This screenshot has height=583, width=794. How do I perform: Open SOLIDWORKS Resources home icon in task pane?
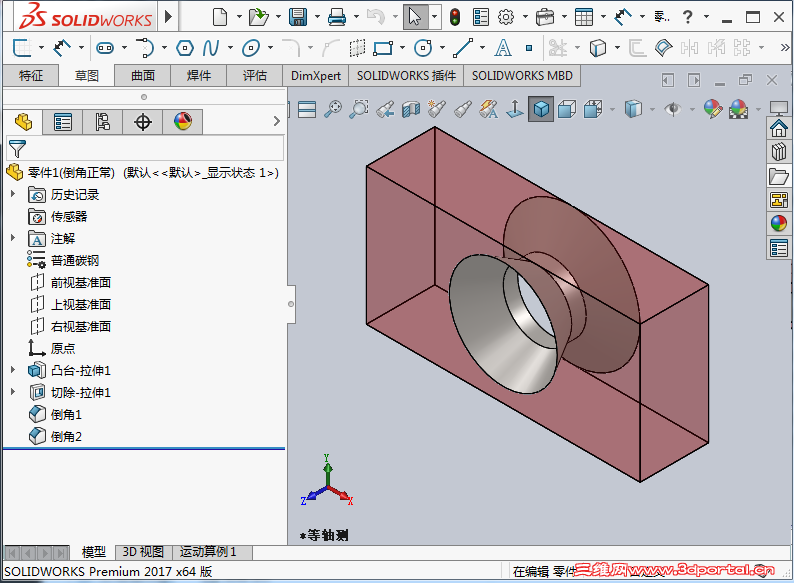(779, 128)
